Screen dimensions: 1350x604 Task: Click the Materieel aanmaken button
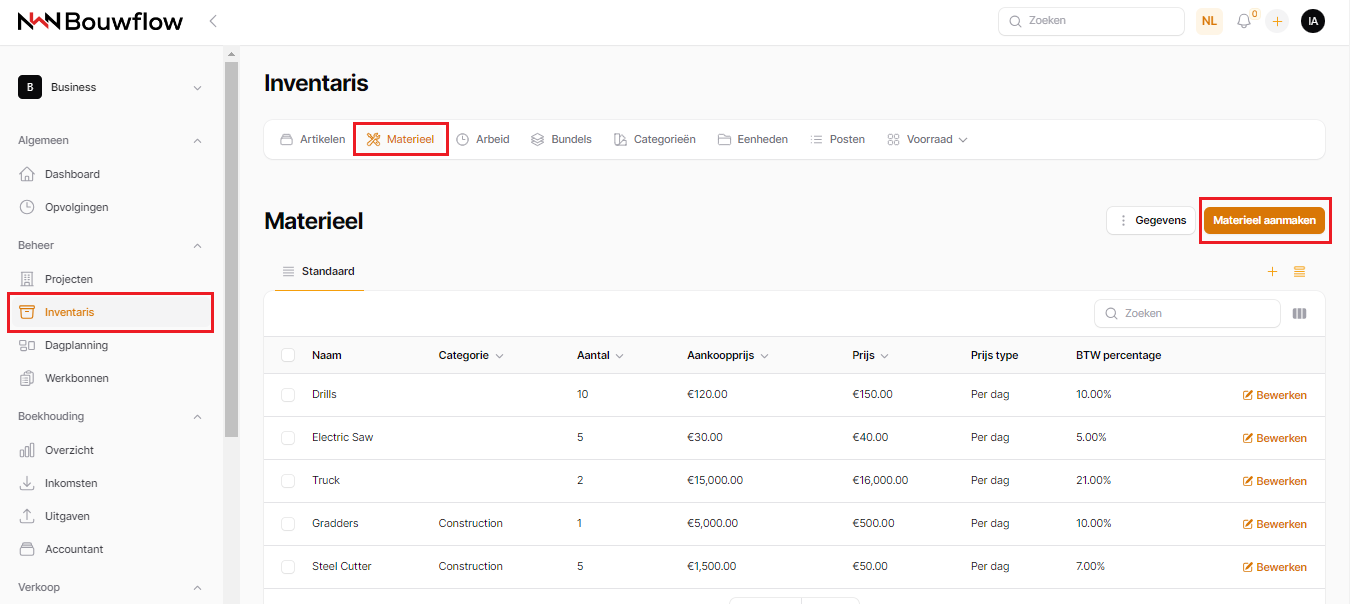tap(1264, 221)
